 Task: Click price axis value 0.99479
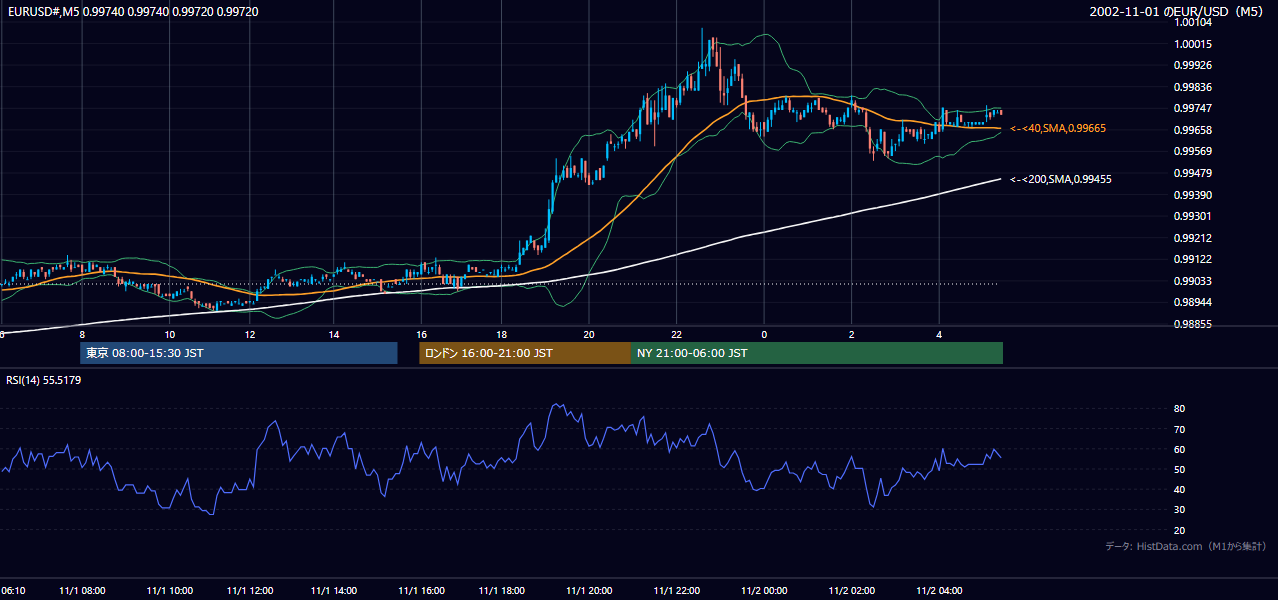click(1192, 173)
